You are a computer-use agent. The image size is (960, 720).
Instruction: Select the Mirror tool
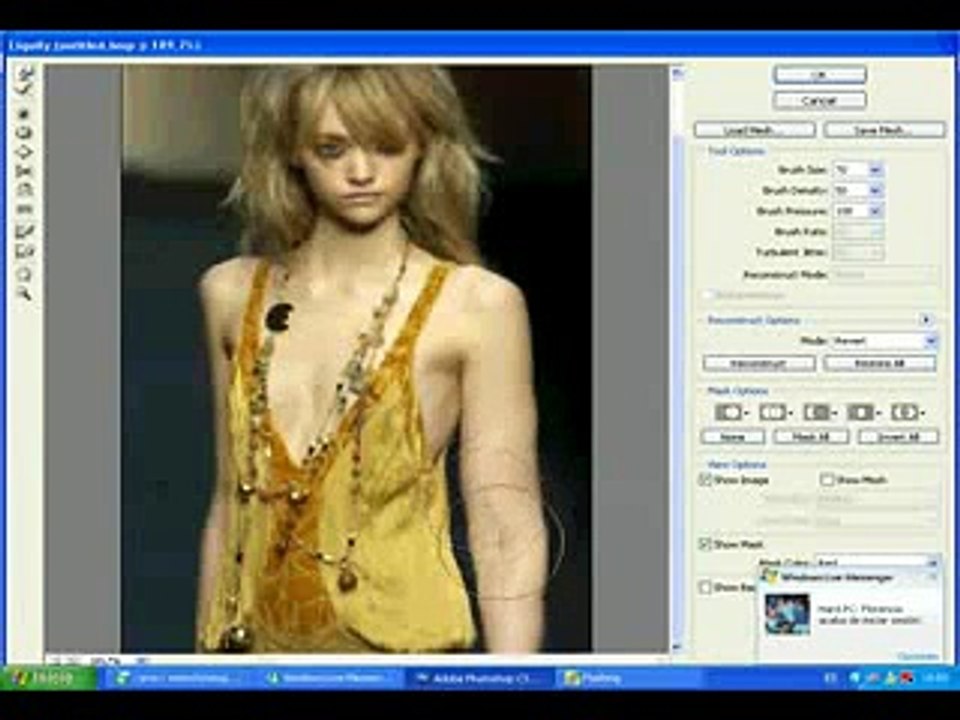pyautogui.click(x=26, y=192)
